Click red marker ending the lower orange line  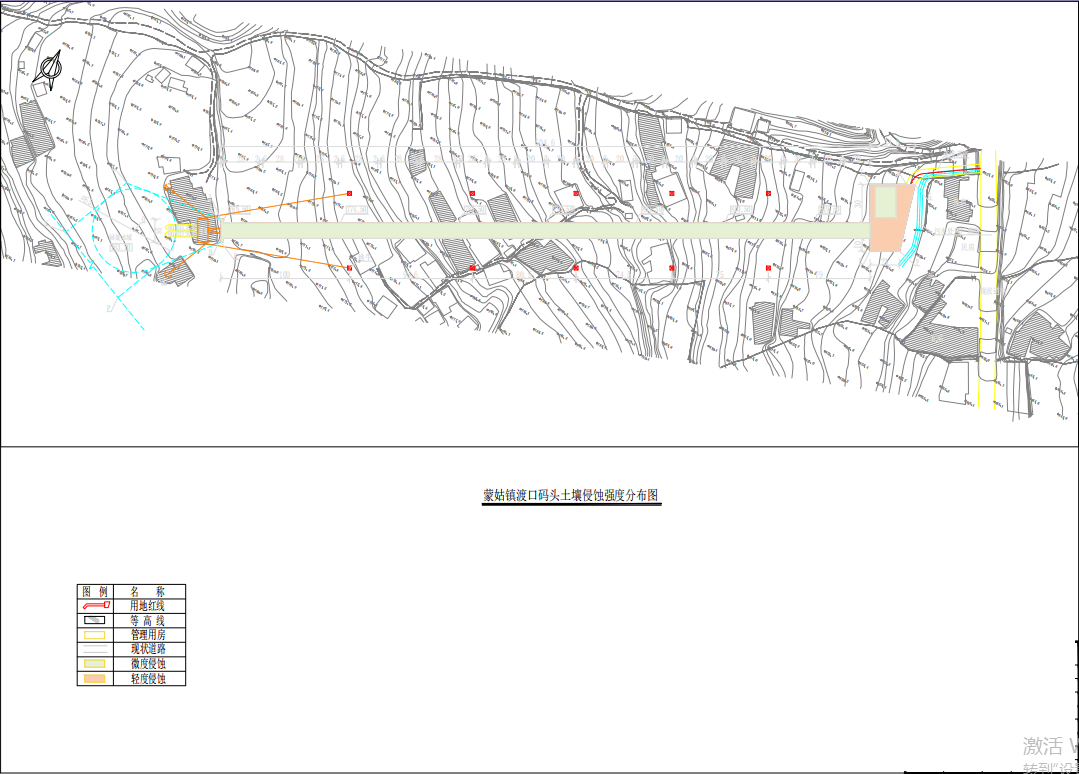tap(349, 268)
